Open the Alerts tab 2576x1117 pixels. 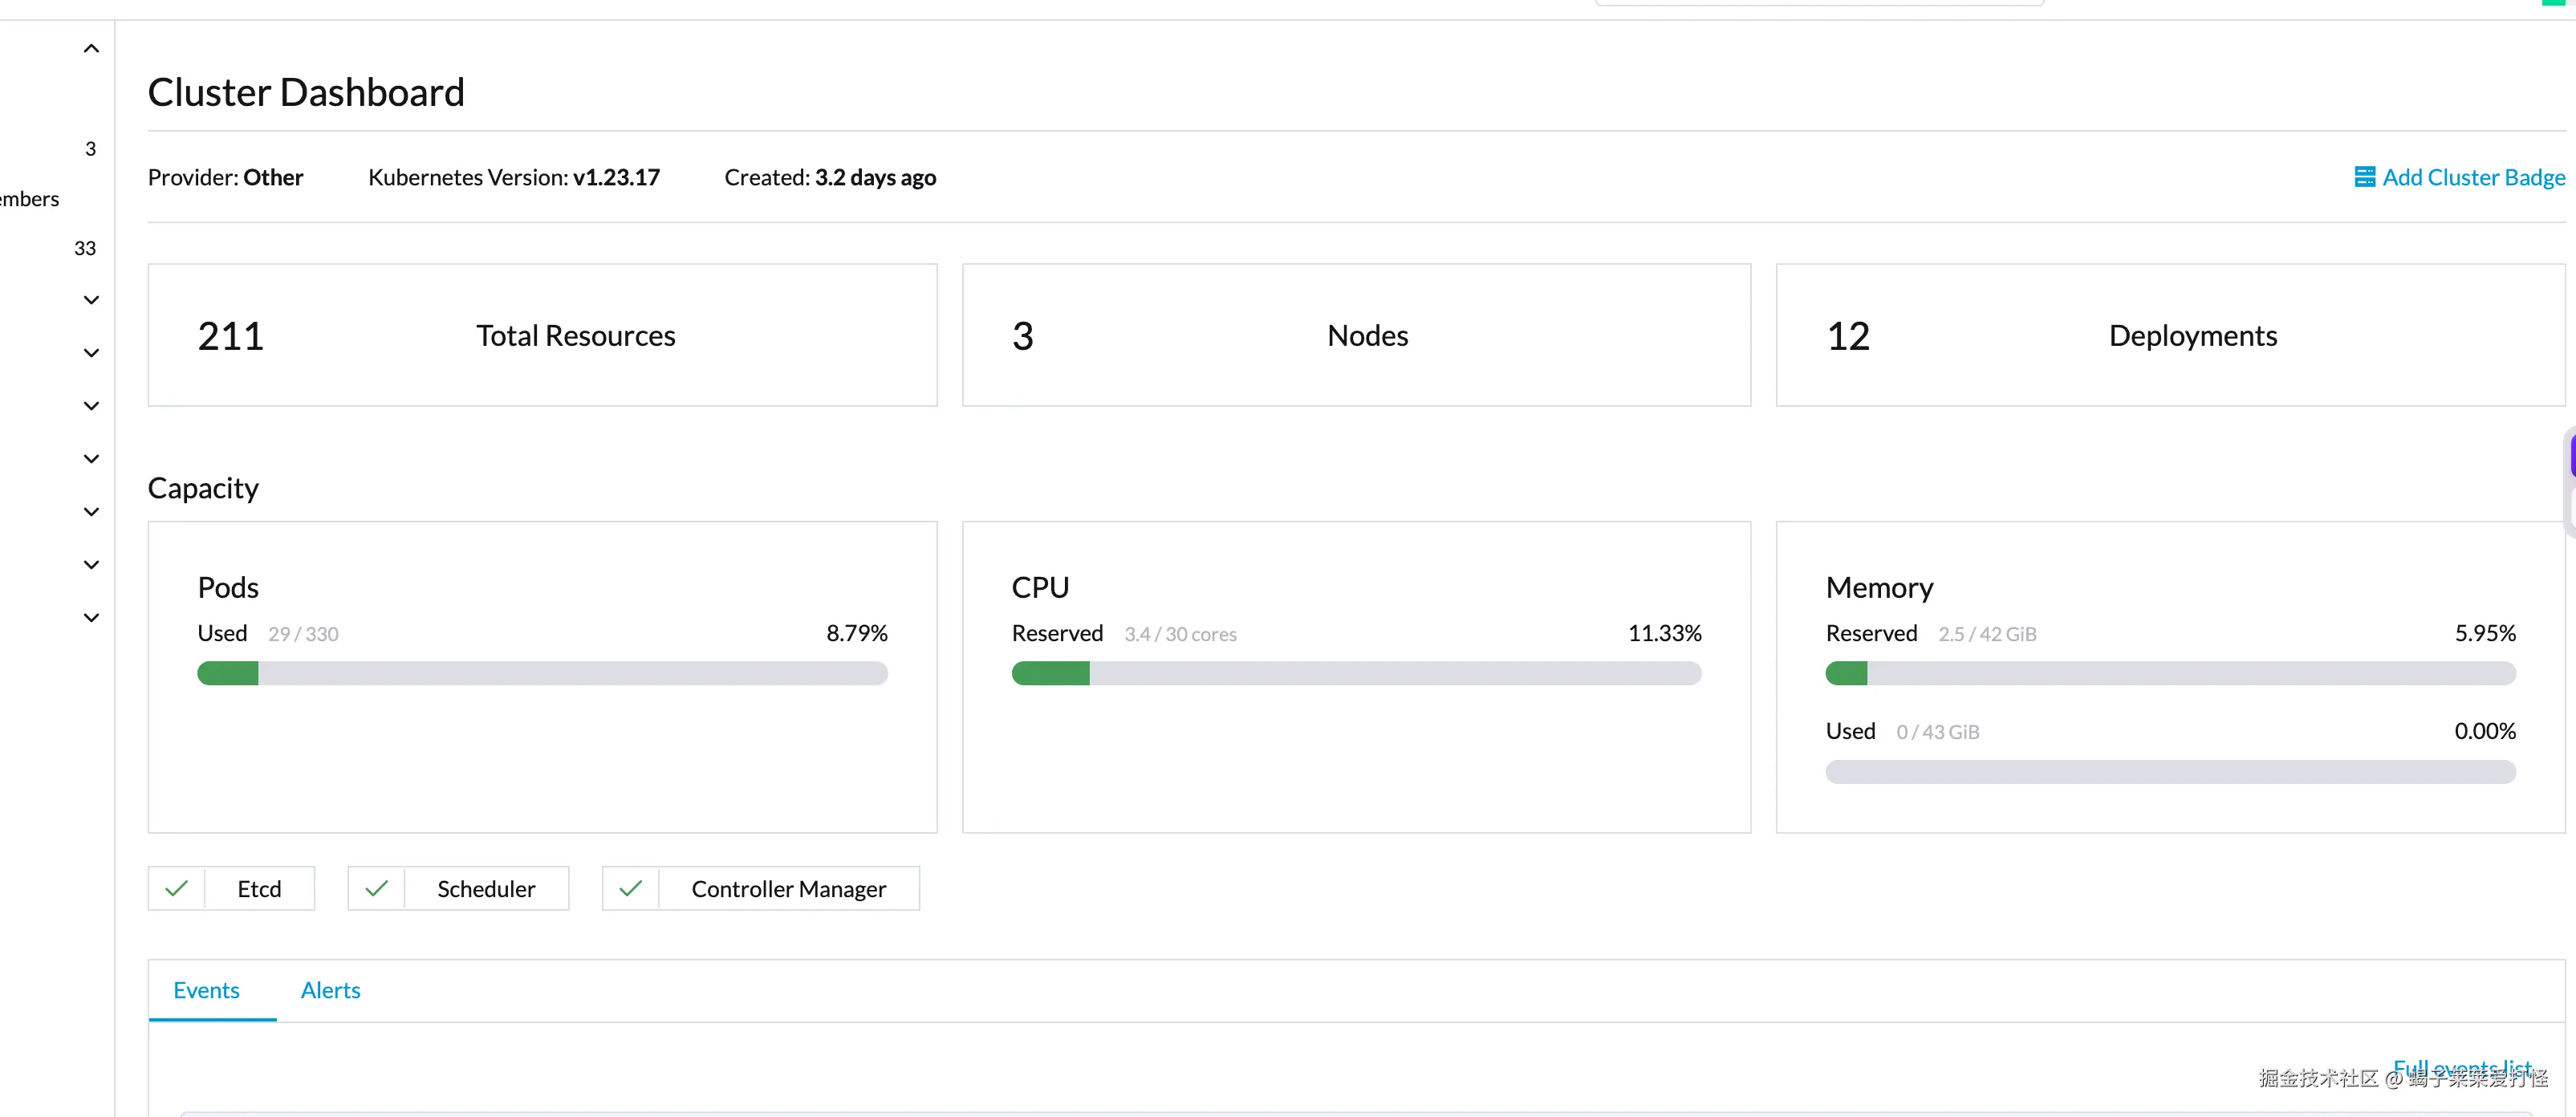pyautogui.click(x=330, y=990)
